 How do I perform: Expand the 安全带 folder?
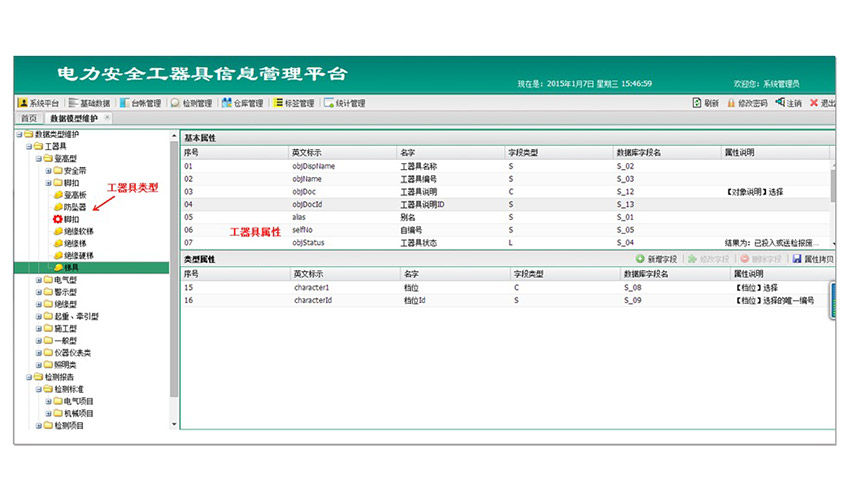pyautogui.click(x=48, y=171)
